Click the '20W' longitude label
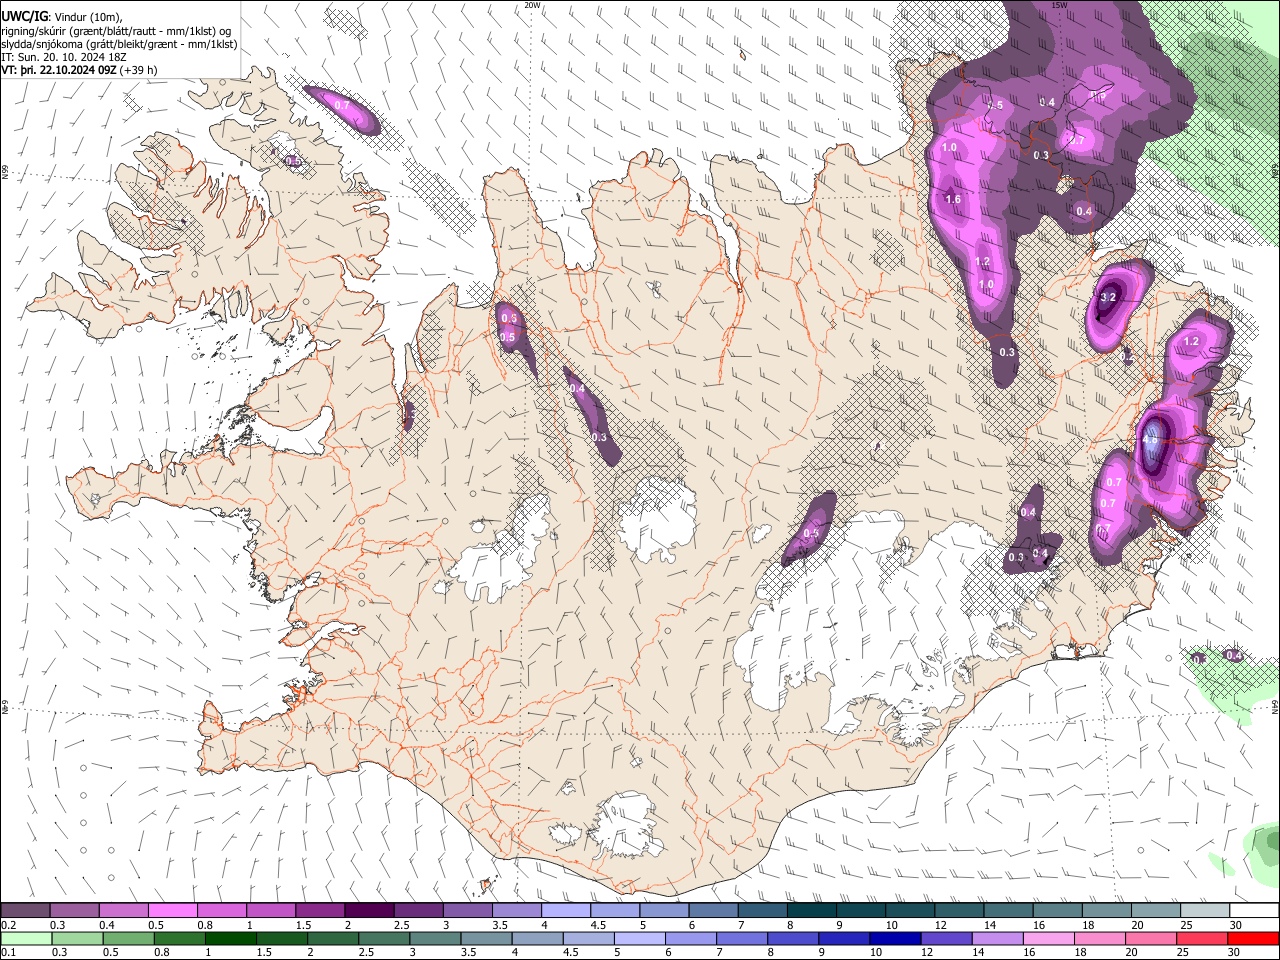The height and width of the screenshot is (960, 1280). click(x=532, y=5)
